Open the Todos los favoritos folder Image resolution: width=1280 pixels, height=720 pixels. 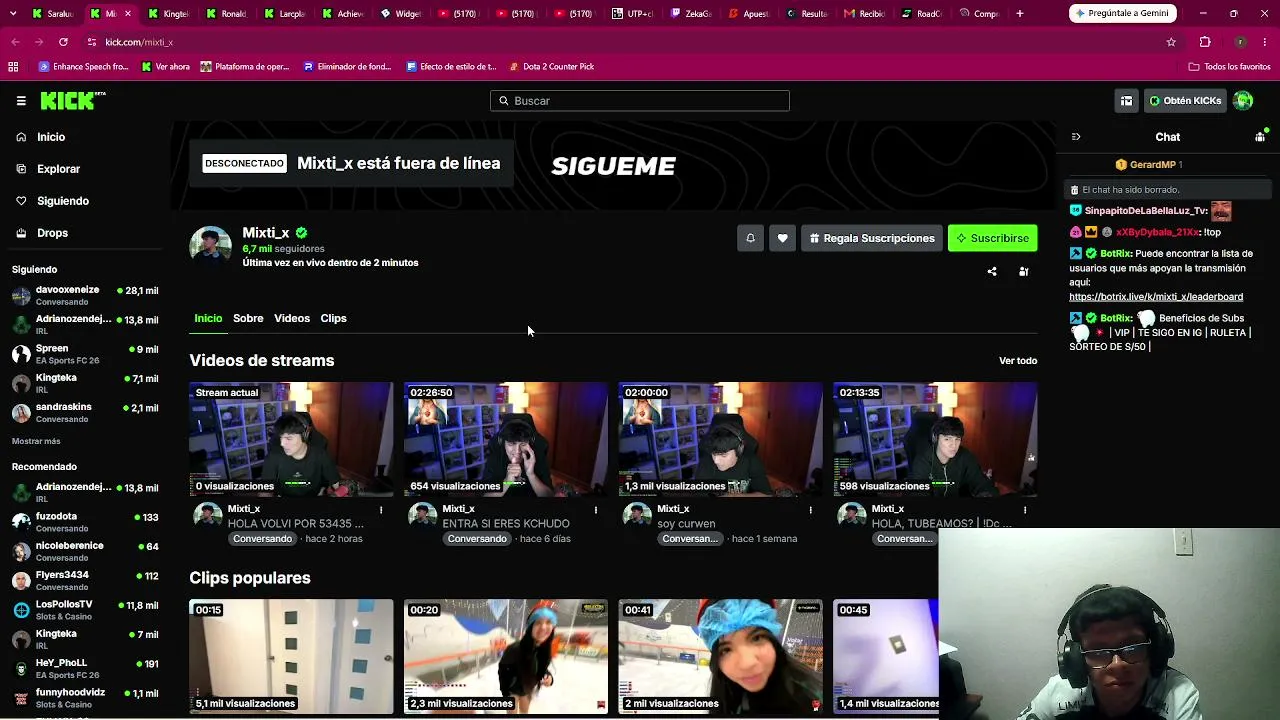[x=1229, y=67]
